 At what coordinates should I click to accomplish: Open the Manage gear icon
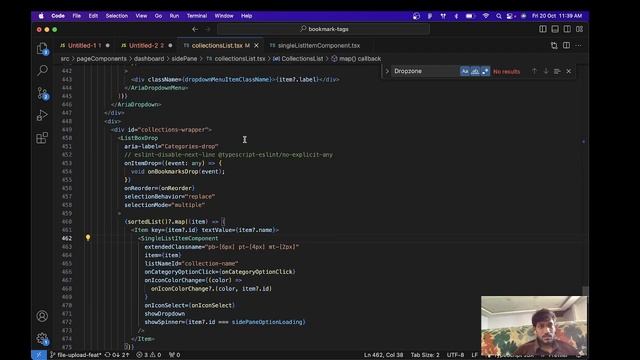click(42, 338)
